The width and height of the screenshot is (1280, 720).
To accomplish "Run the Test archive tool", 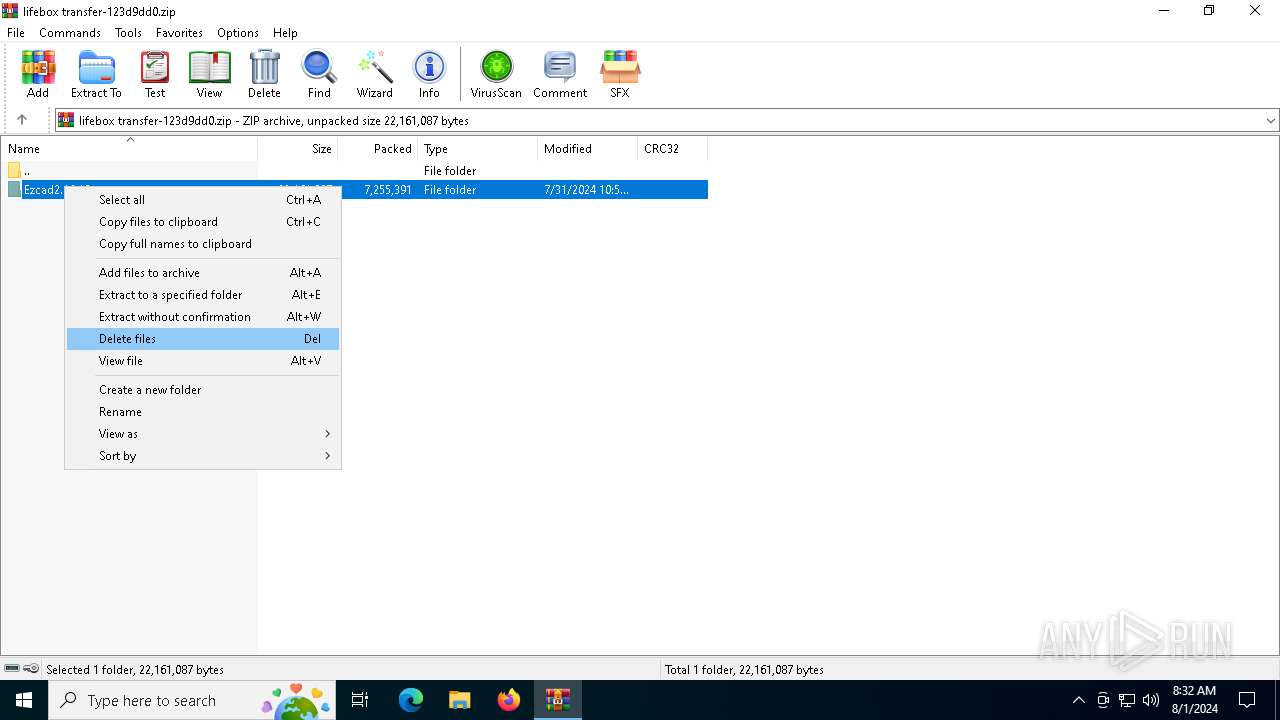I will [x=155, y=74].
